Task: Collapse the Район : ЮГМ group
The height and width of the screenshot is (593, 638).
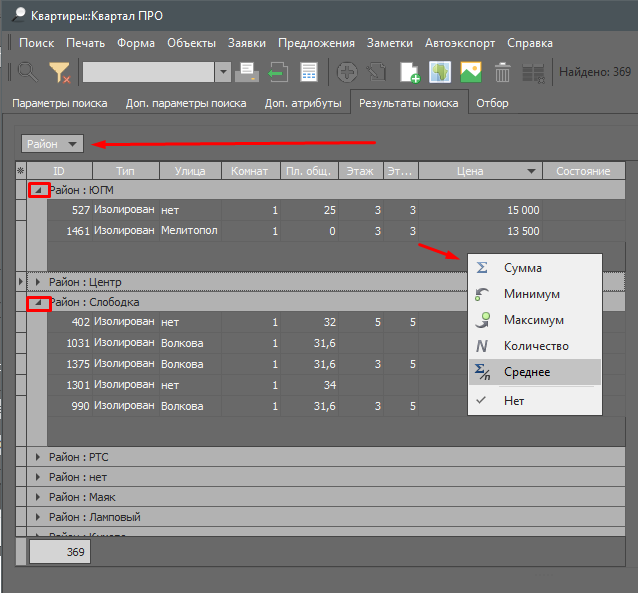Action: coord(38,189)
